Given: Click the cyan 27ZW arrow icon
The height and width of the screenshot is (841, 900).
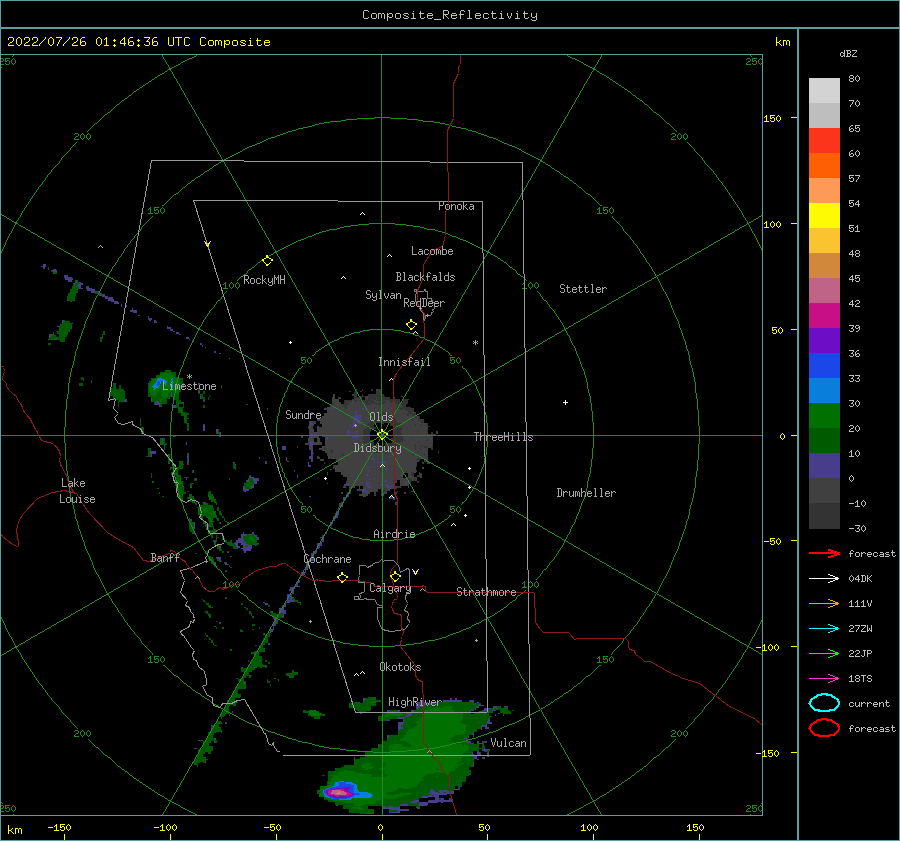Looking at the screenshot, I should click(x=824, y=629).
